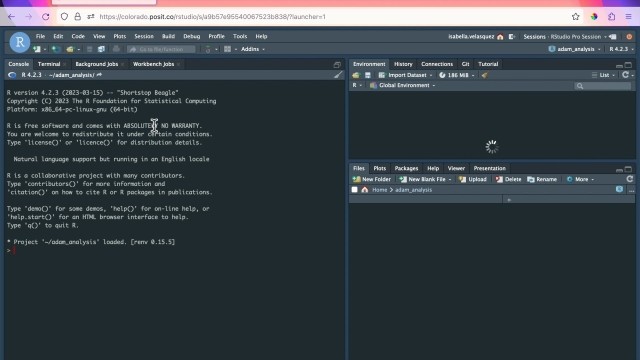Click the Home breadcrumb link
The height and width of the screenshot is (360, 640).
pyautogui.click(x=379, y=190)
